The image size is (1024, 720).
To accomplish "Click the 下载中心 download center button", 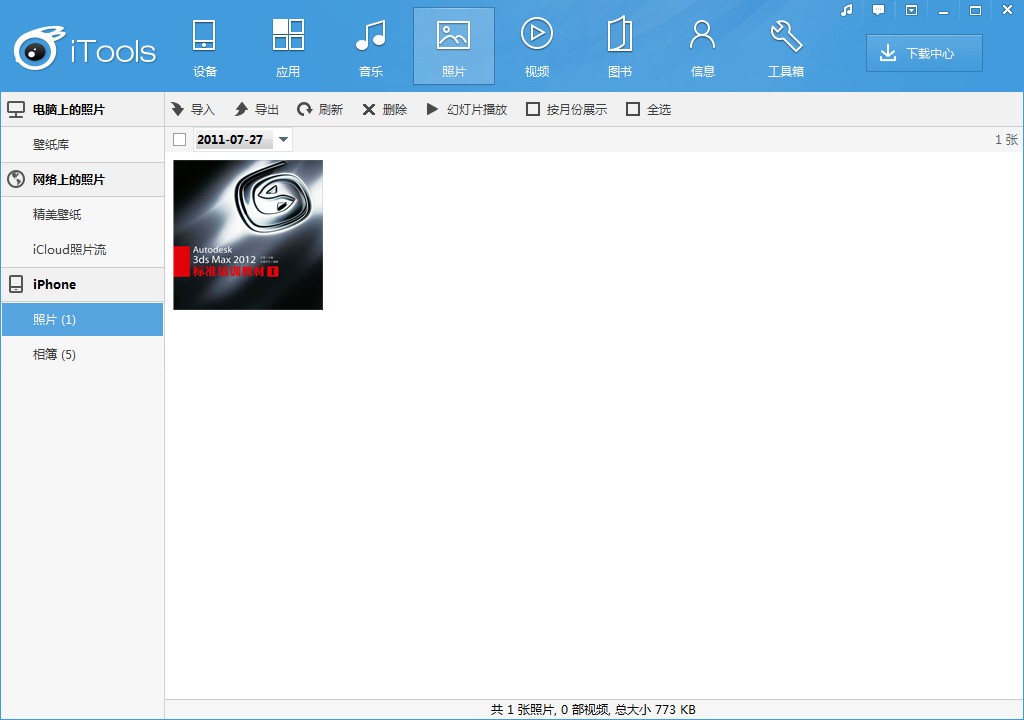I will 924,54.
